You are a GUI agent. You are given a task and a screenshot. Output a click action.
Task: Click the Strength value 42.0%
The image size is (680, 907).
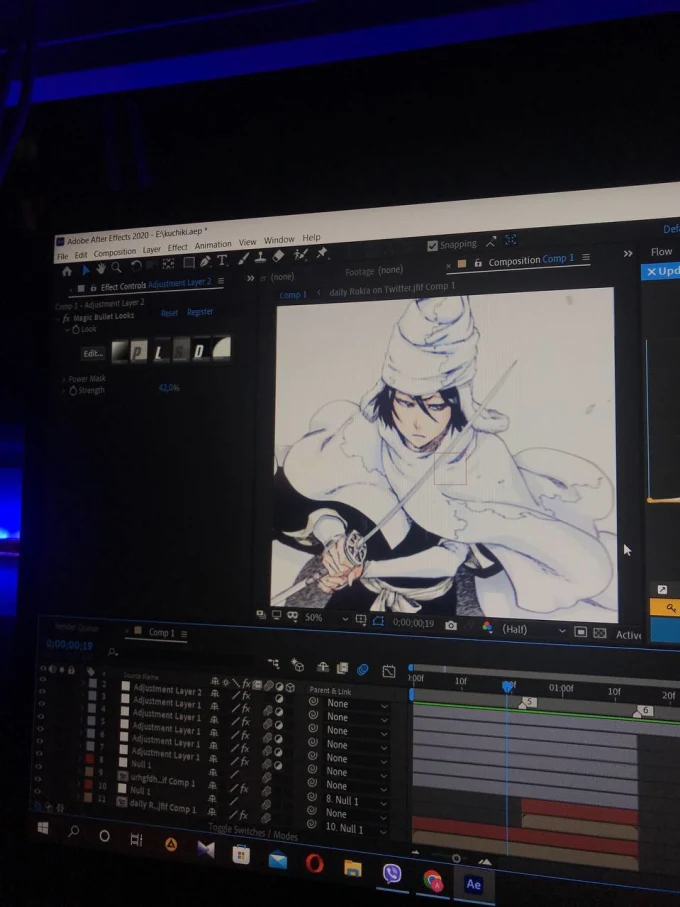(x=168, y=388)
